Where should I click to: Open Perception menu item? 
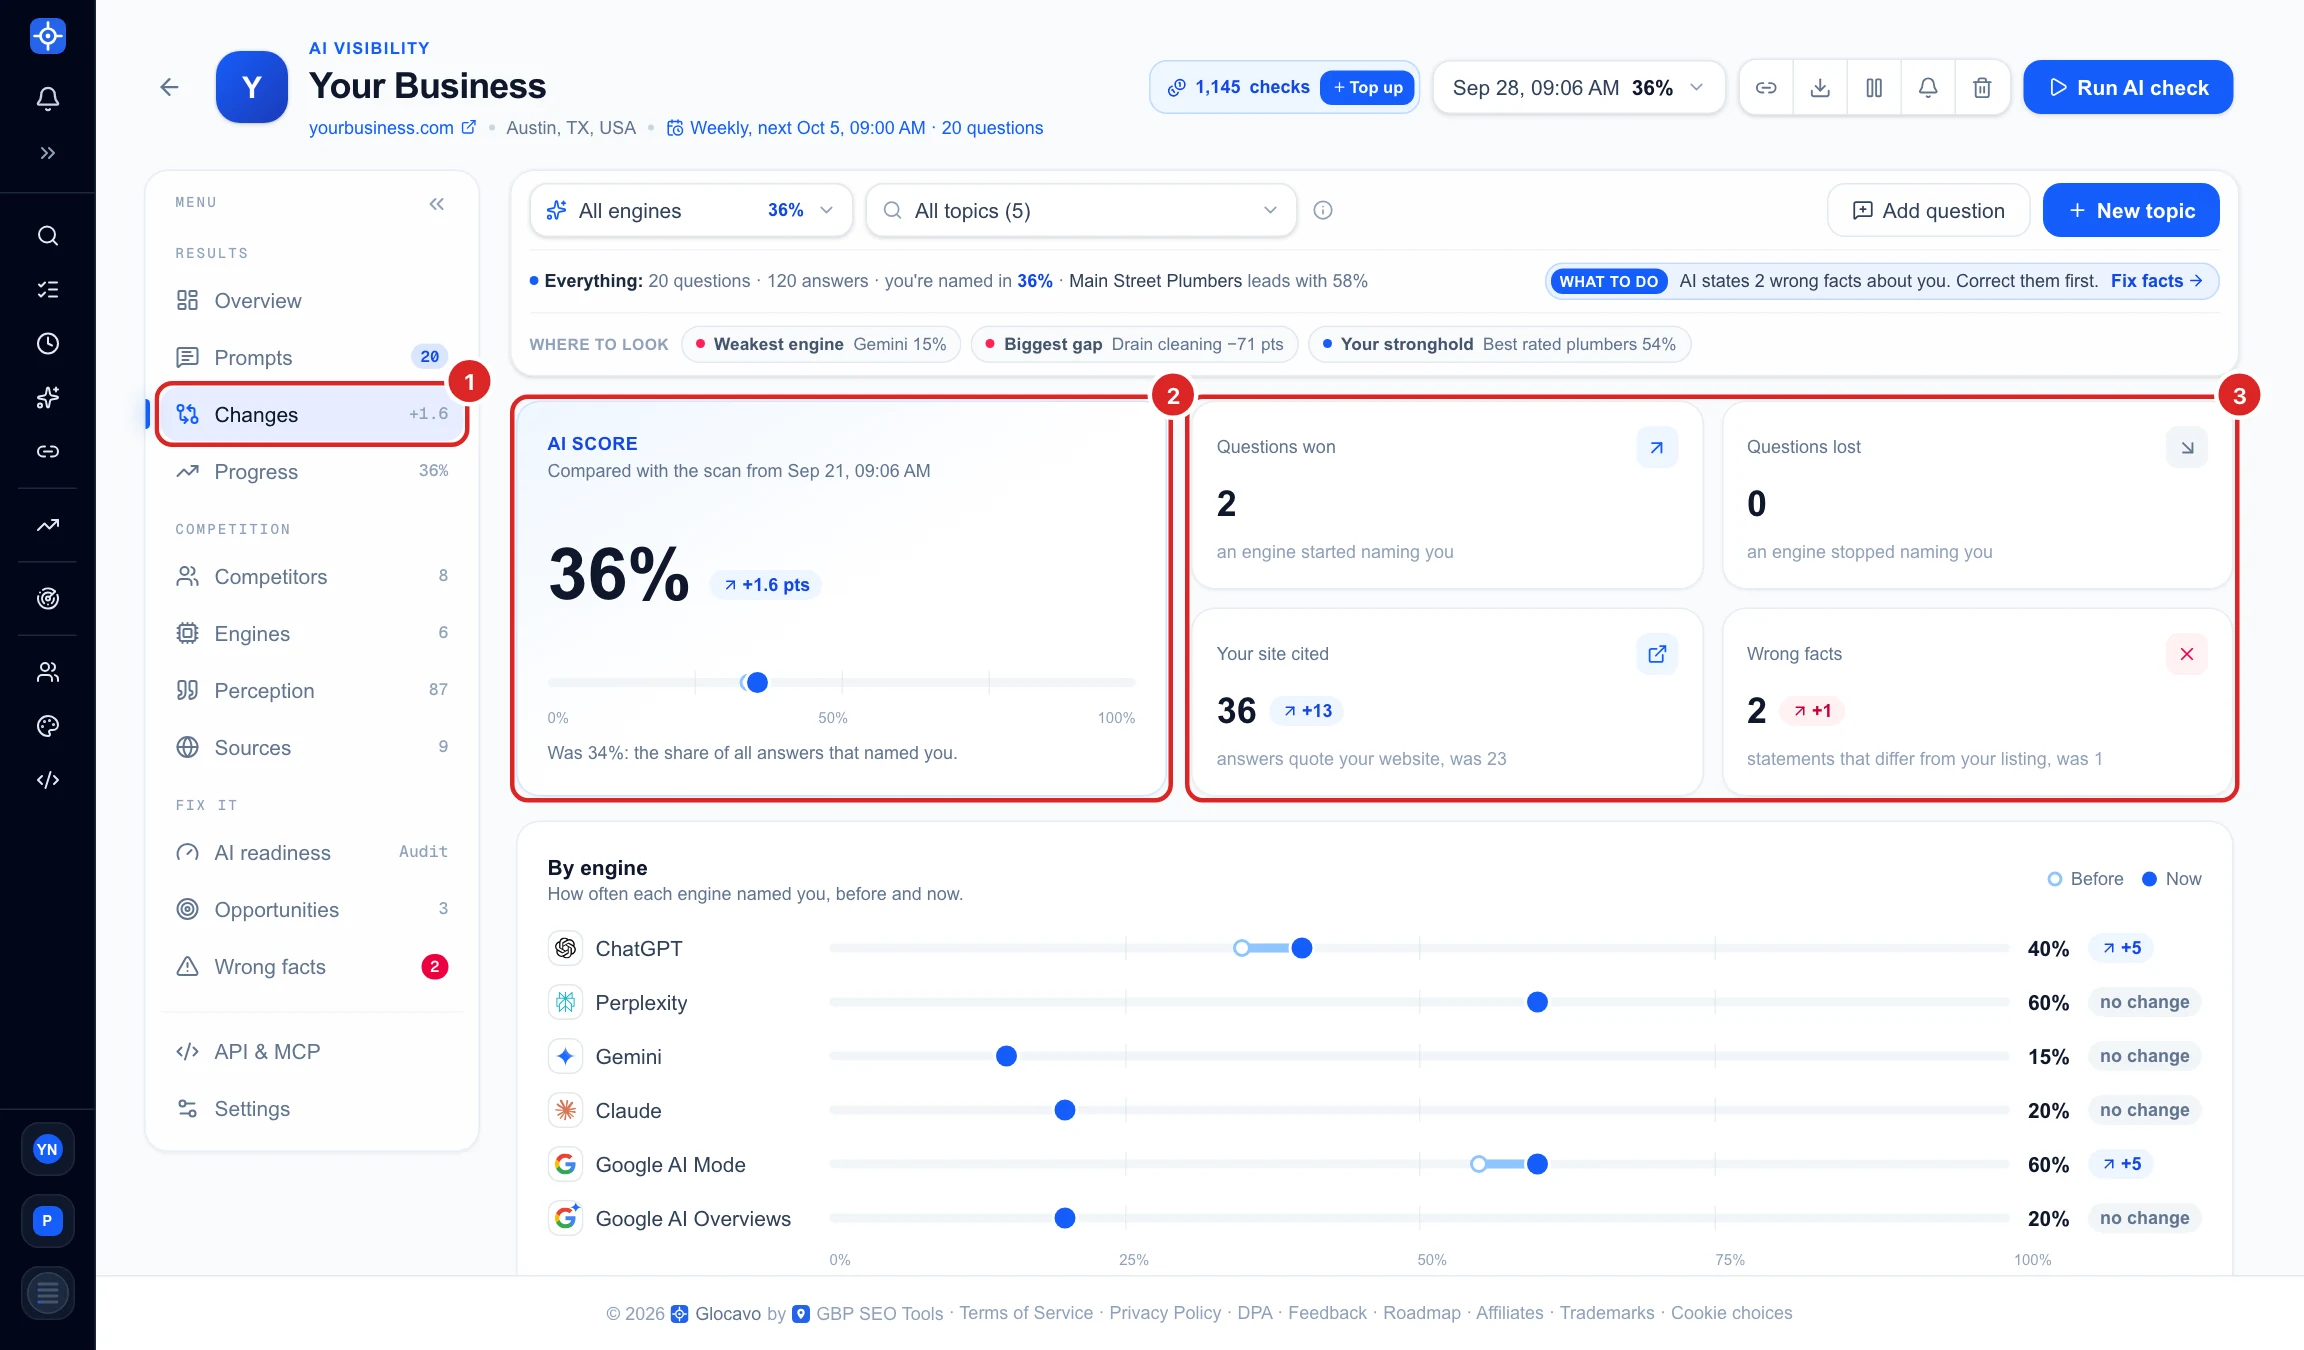pyautogui.click(x=312, y=690)
